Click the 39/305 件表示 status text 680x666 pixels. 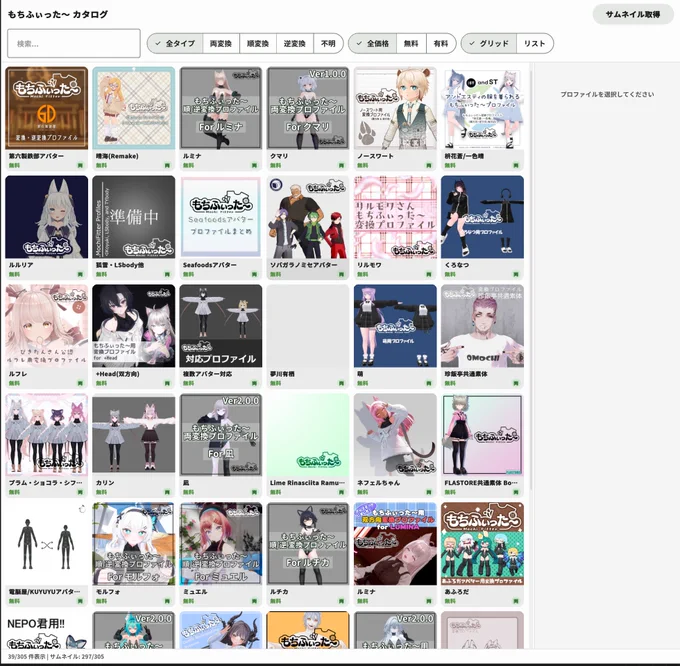tap(26, 657)
